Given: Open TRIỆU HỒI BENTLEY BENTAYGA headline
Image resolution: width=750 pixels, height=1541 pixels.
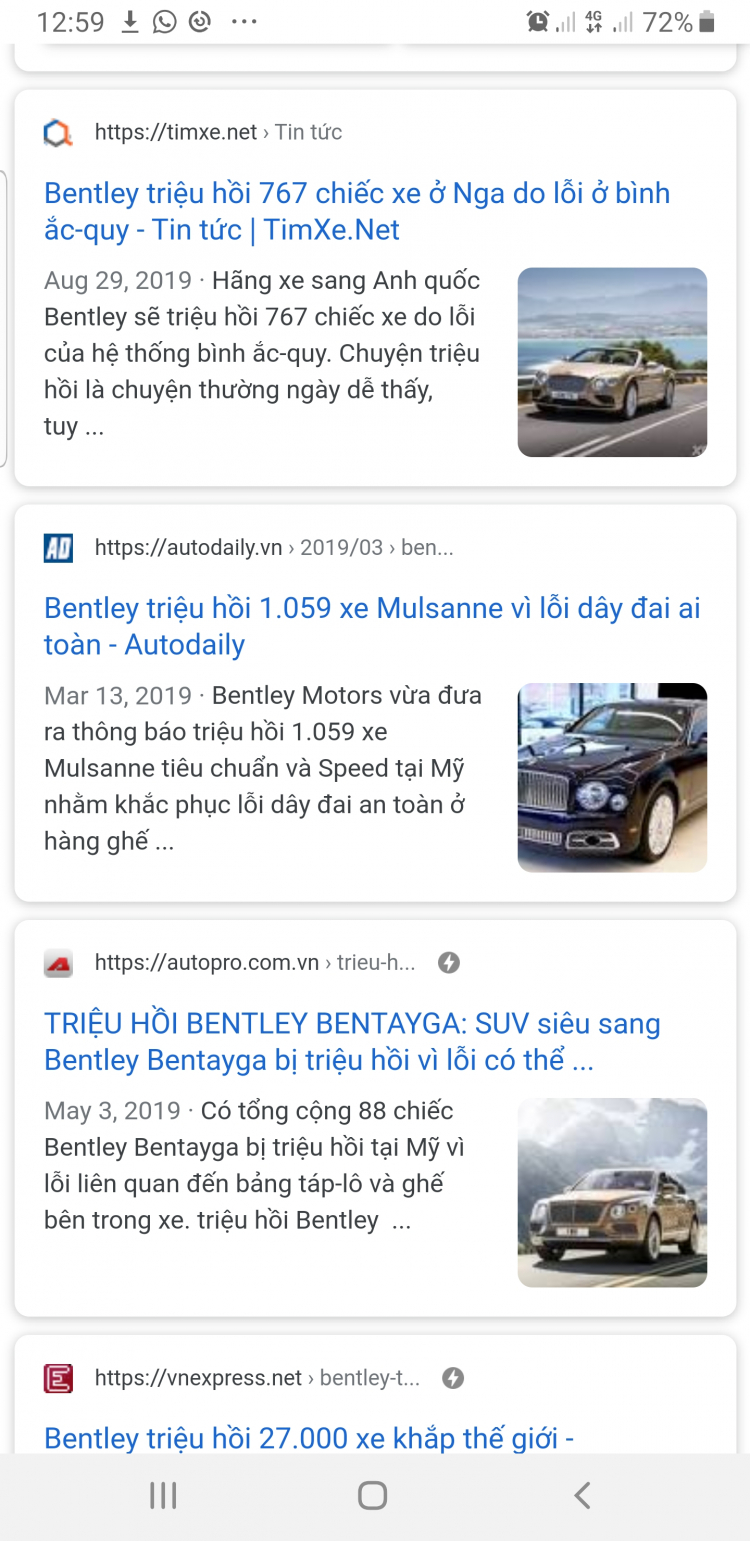Looking at the screenshot, I should [x=352, y=1042].
